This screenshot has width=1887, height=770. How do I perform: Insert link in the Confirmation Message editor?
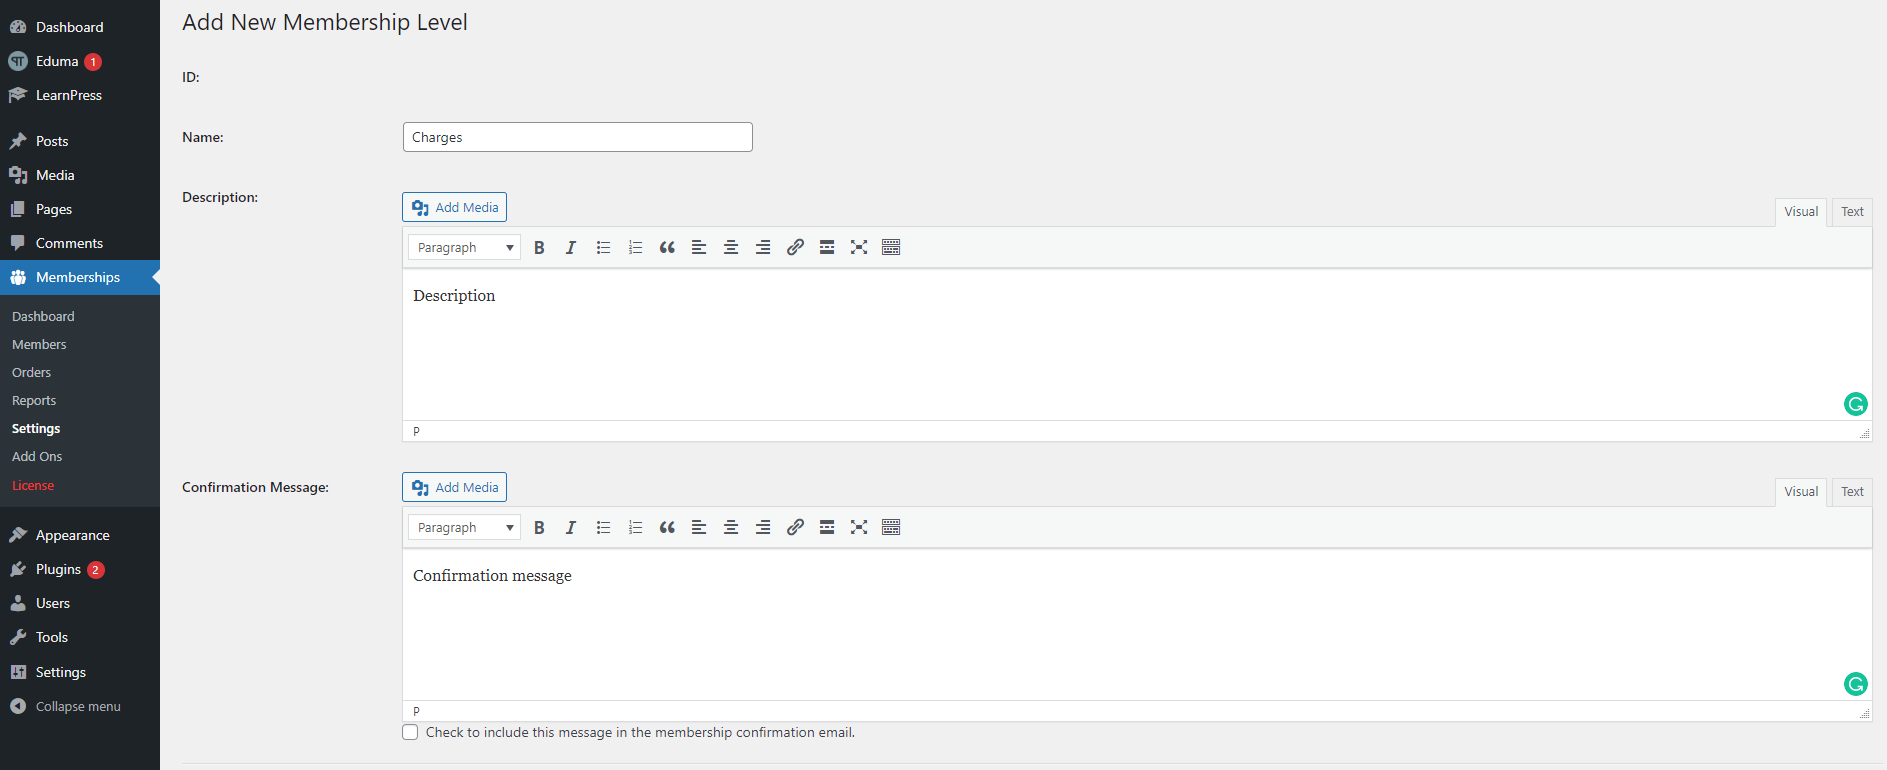coord(795,527)
